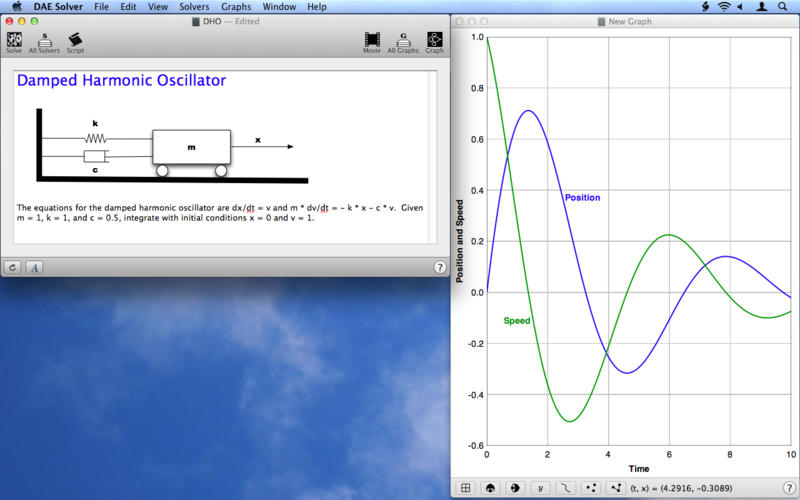Toggle the grid button under the graph
The width and height of the screenshot is (800, 500).
(x=465, y=488)
